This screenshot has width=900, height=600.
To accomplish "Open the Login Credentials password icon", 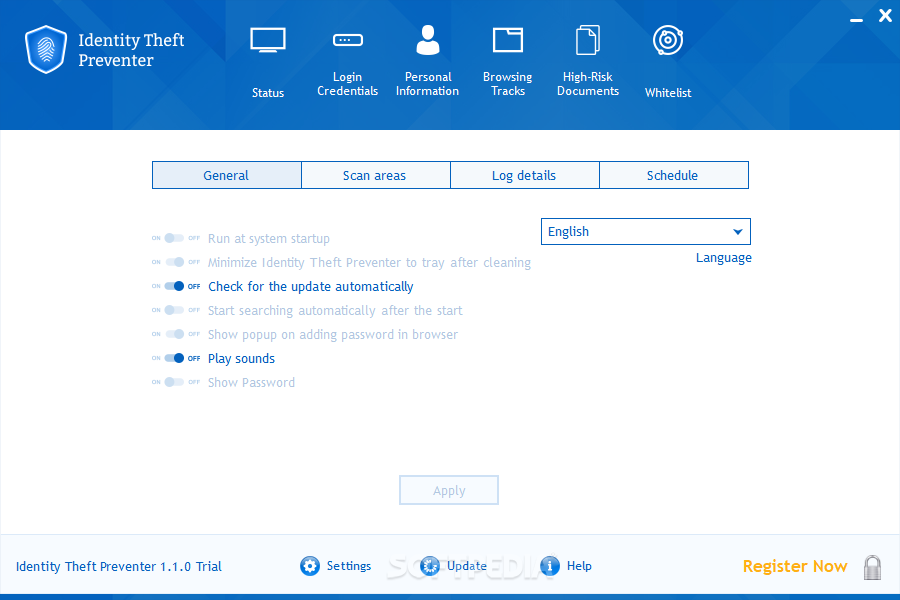I will tap(347, 40).
